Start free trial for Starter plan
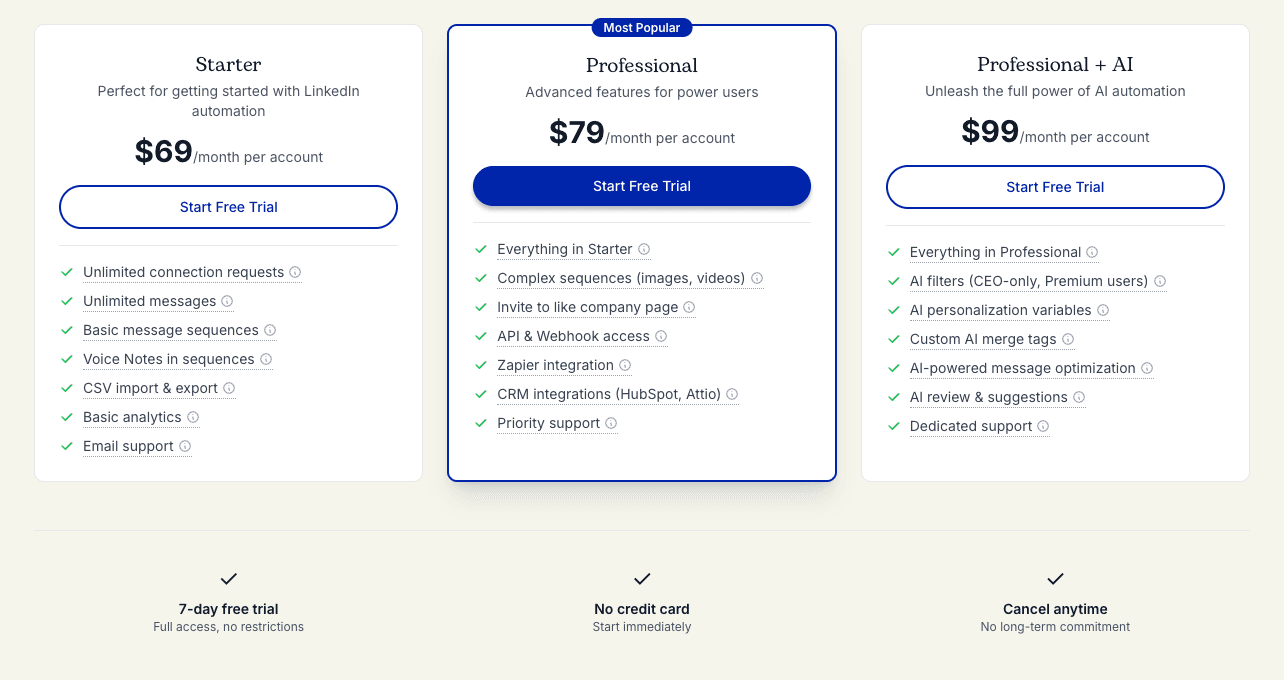 [229, 207]
